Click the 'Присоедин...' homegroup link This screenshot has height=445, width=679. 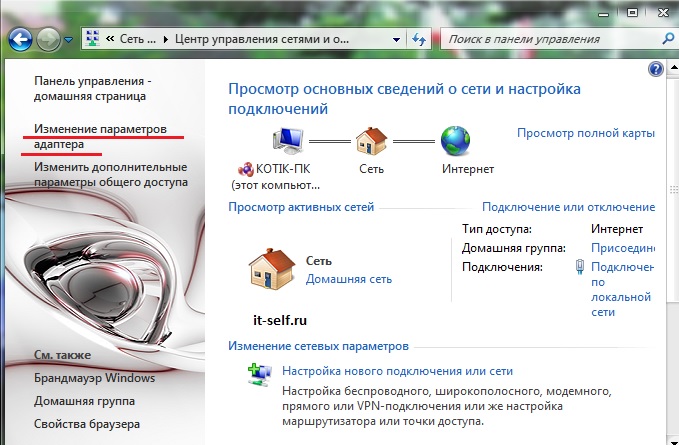[x=623, y=248]
